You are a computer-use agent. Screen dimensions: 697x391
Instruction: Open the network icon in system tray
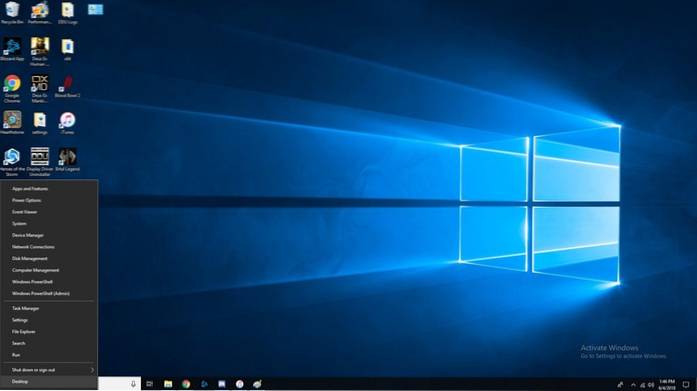642,385
